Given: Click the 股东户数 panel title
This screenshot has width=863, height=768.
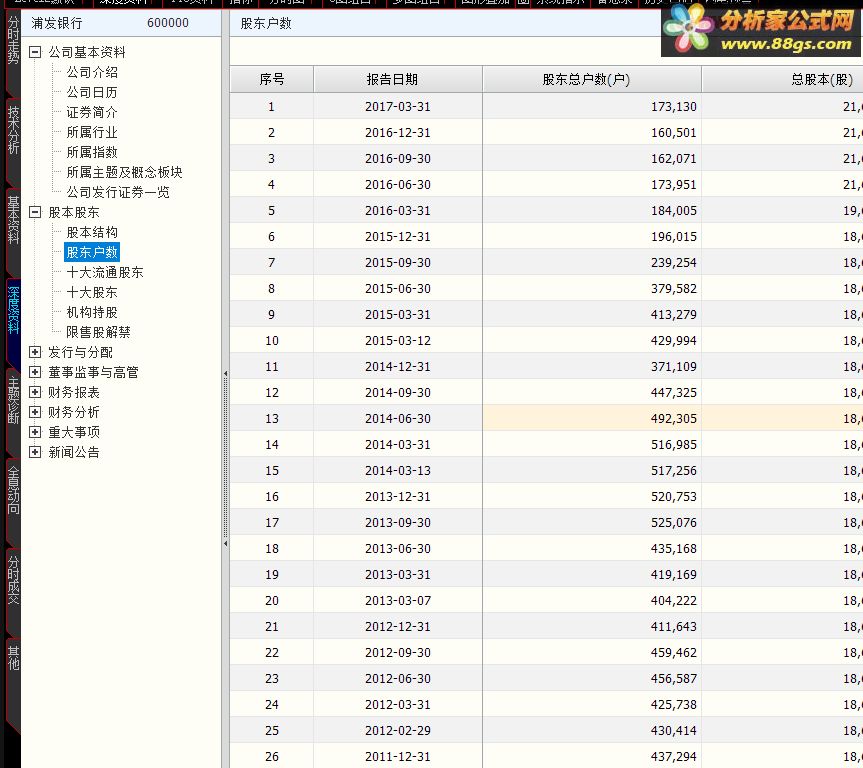Looking at the screenshot, I should [x=266, y=23].
